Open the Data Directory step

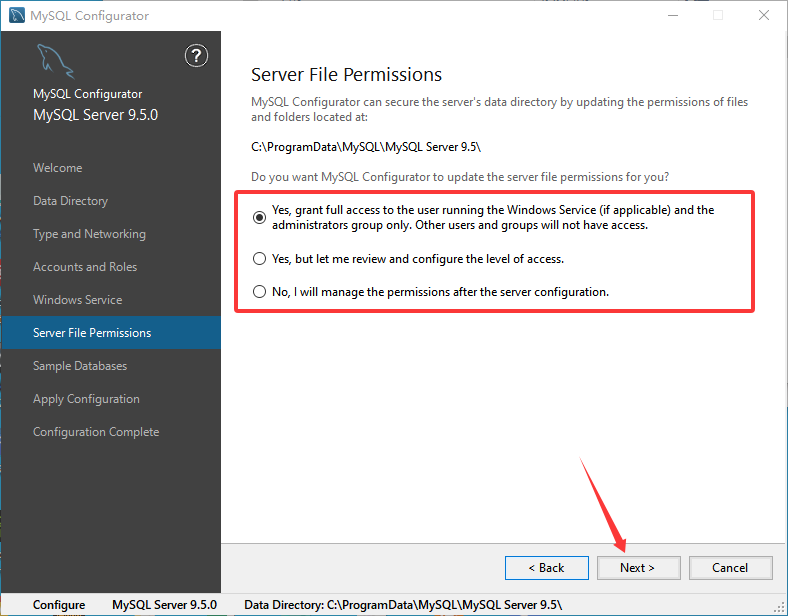[x=70, y=201]
